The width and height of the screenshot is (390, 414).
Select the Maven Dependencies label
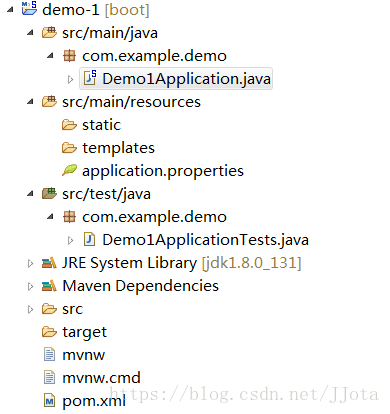(x=140, y=286)
